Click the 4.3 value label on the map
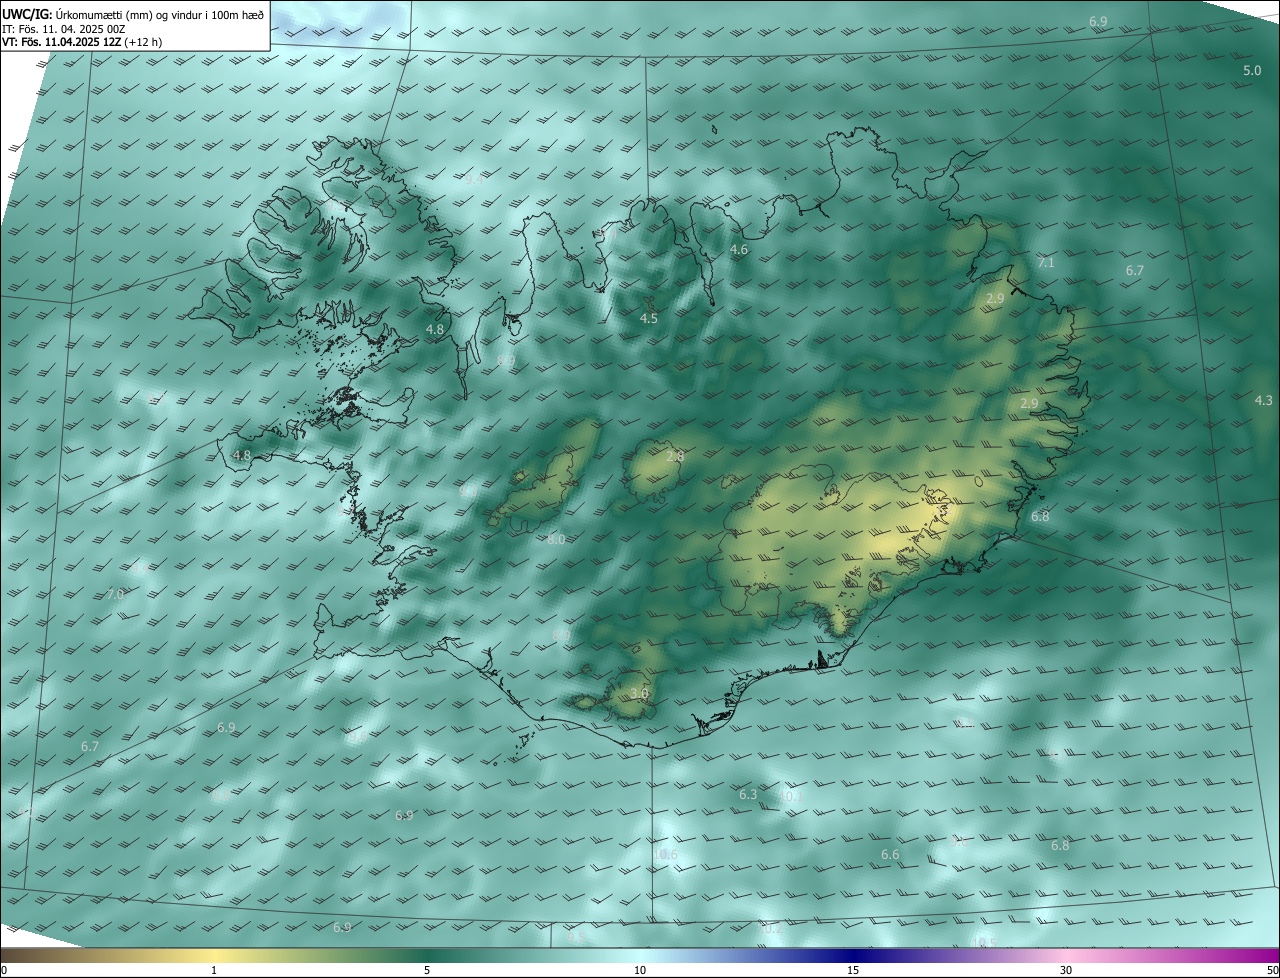 click(1263, 401)
